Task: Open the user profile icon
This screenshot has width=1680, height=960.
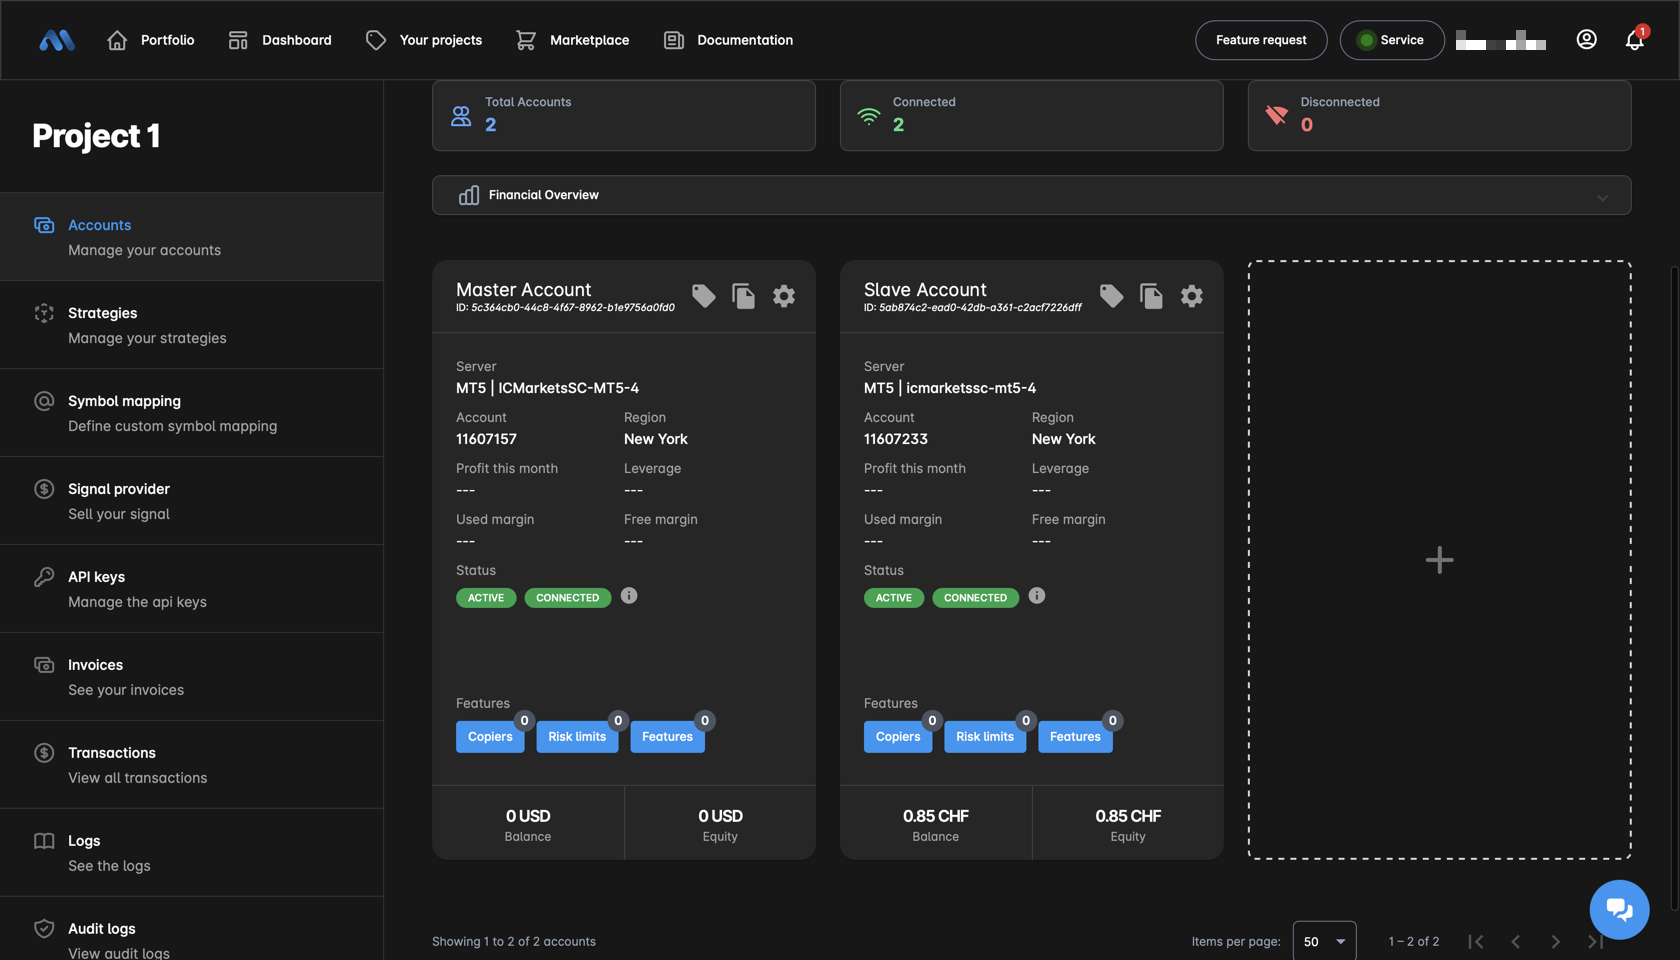Action: point(1586,40)
